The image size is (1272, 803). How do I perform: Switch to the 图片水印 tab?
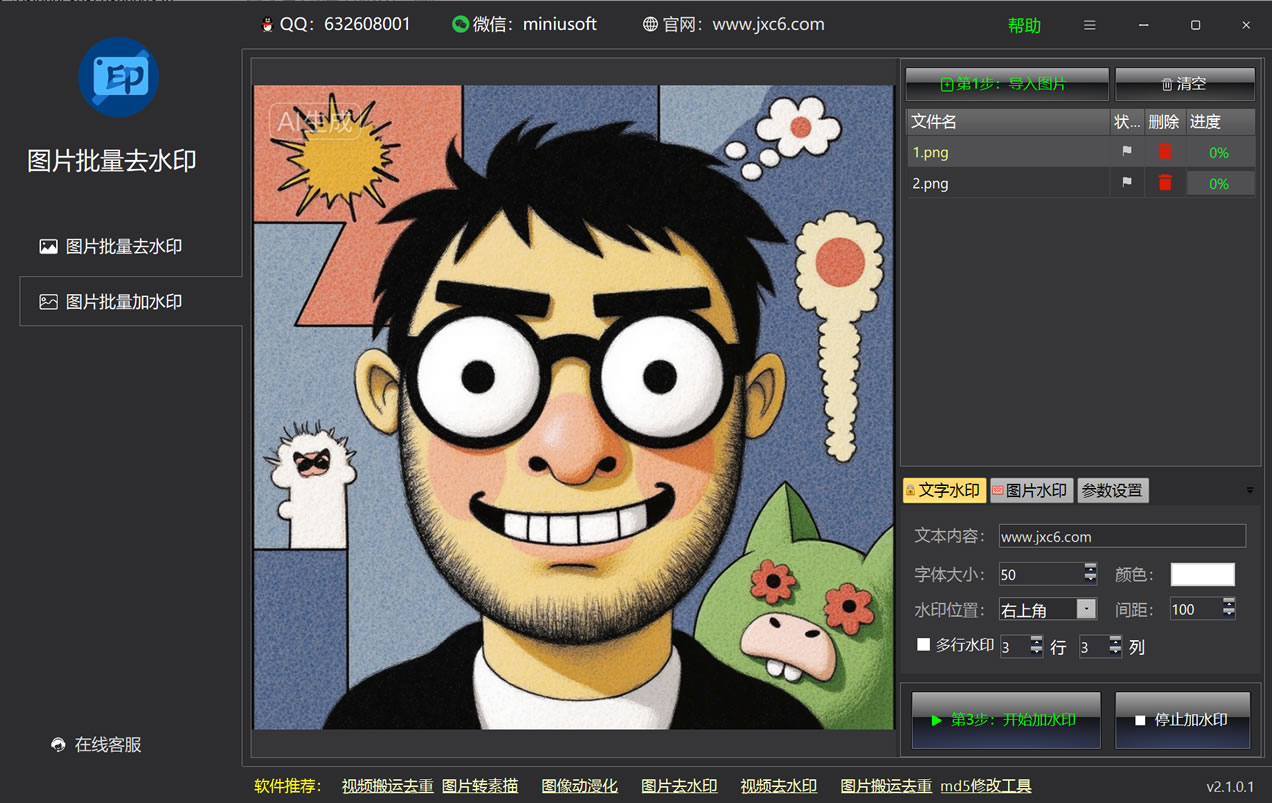[1031, 490]
